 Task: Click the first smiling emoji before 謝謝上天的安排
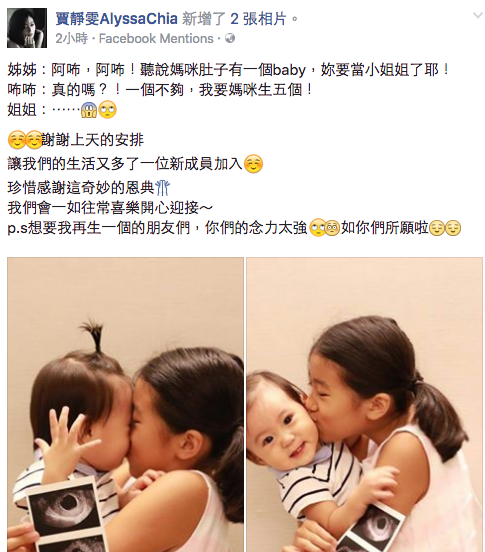[16, 140]
